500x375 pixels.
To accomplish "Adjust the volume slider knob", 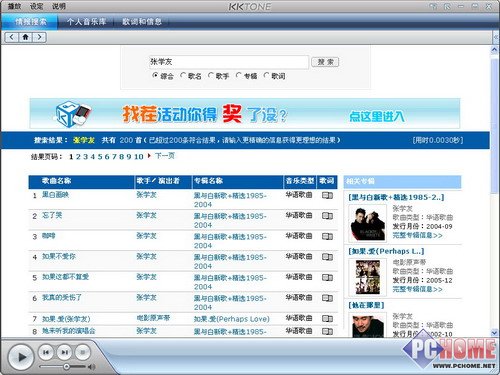I will 66,367.
